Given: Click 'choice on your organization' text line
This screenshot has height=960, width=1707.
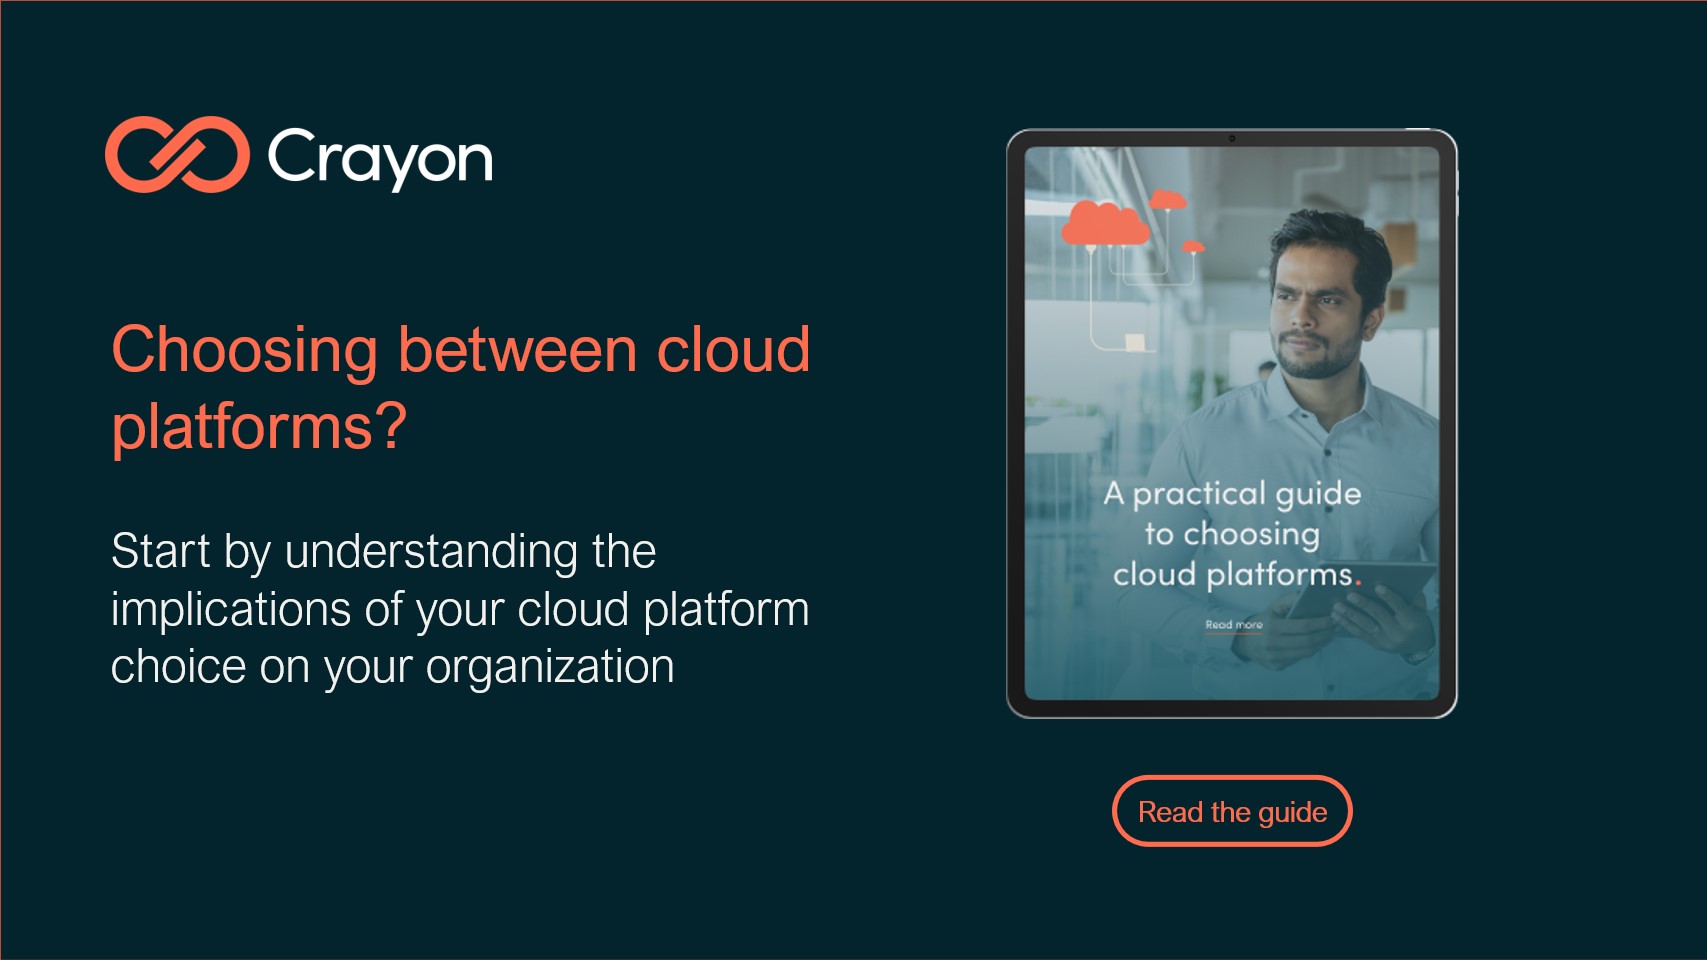Looking at the screenshot, I should [392, 667].
